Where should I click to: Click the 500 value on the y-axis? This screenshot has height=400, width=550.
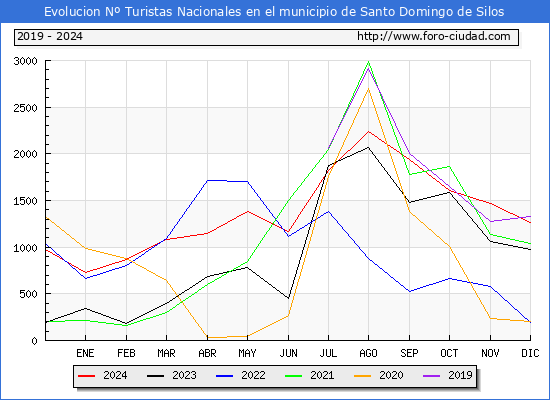point(28,294)
